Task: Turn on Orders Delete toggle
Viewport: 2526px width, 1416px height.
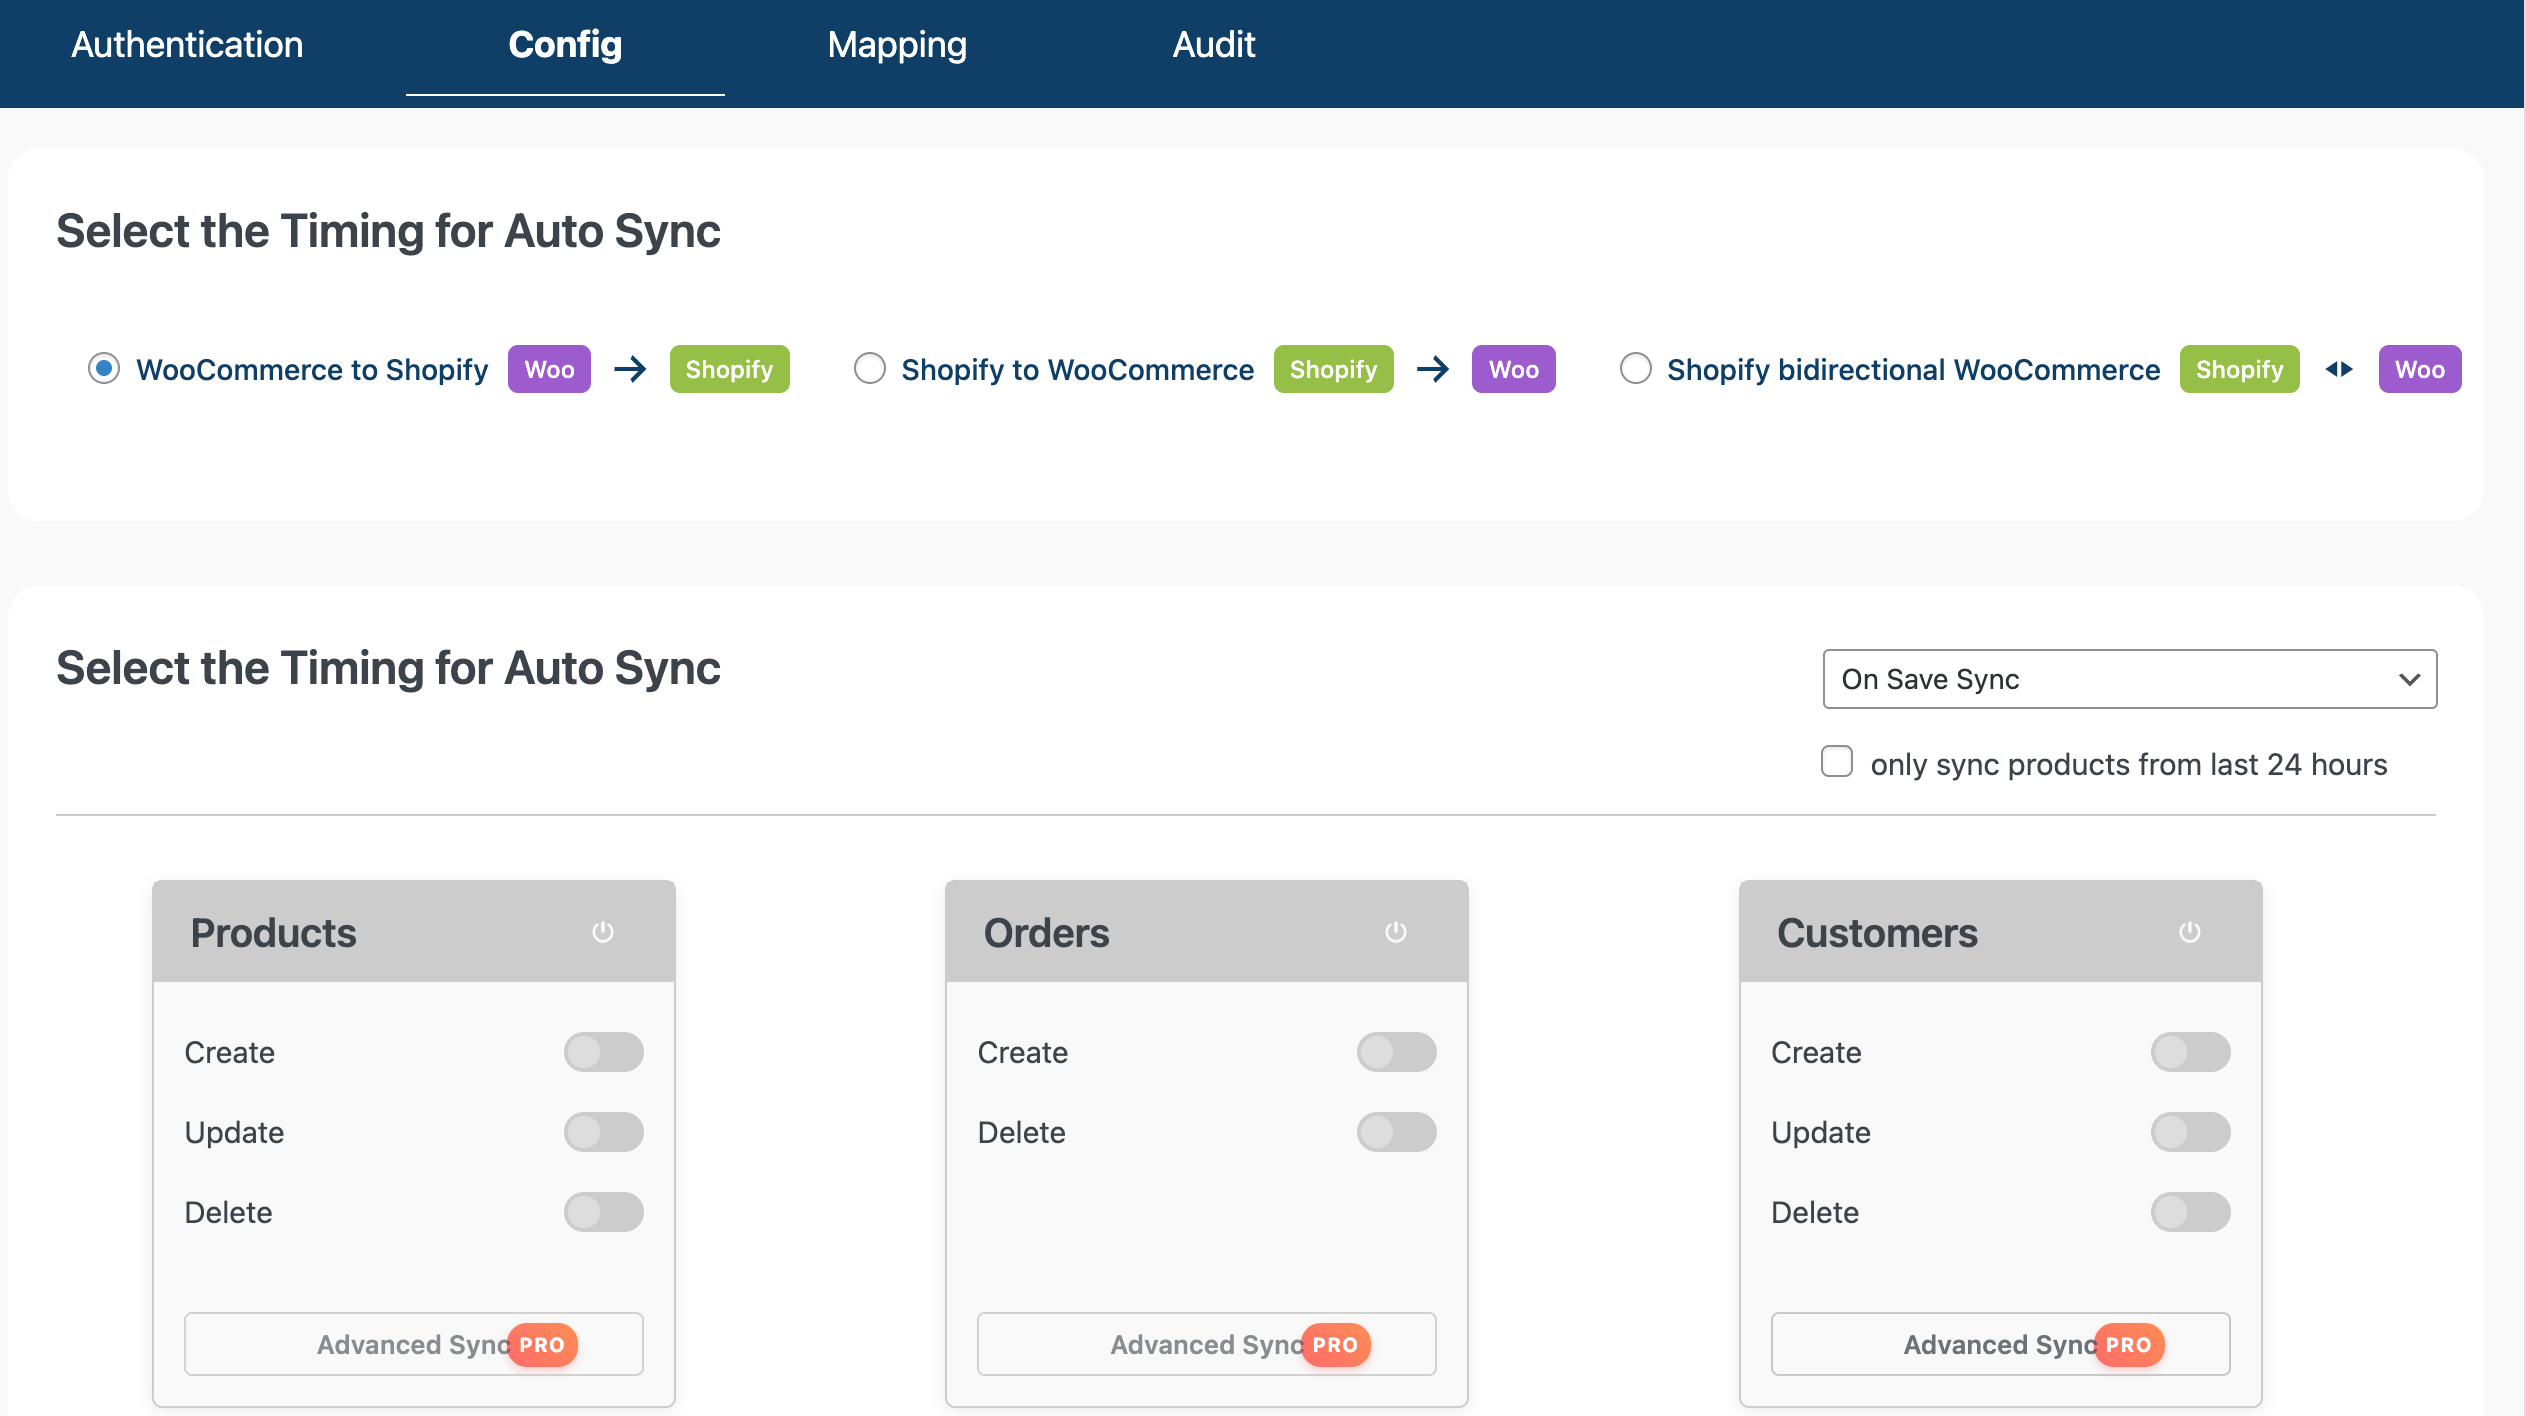Action: tap(1396, 1132)
